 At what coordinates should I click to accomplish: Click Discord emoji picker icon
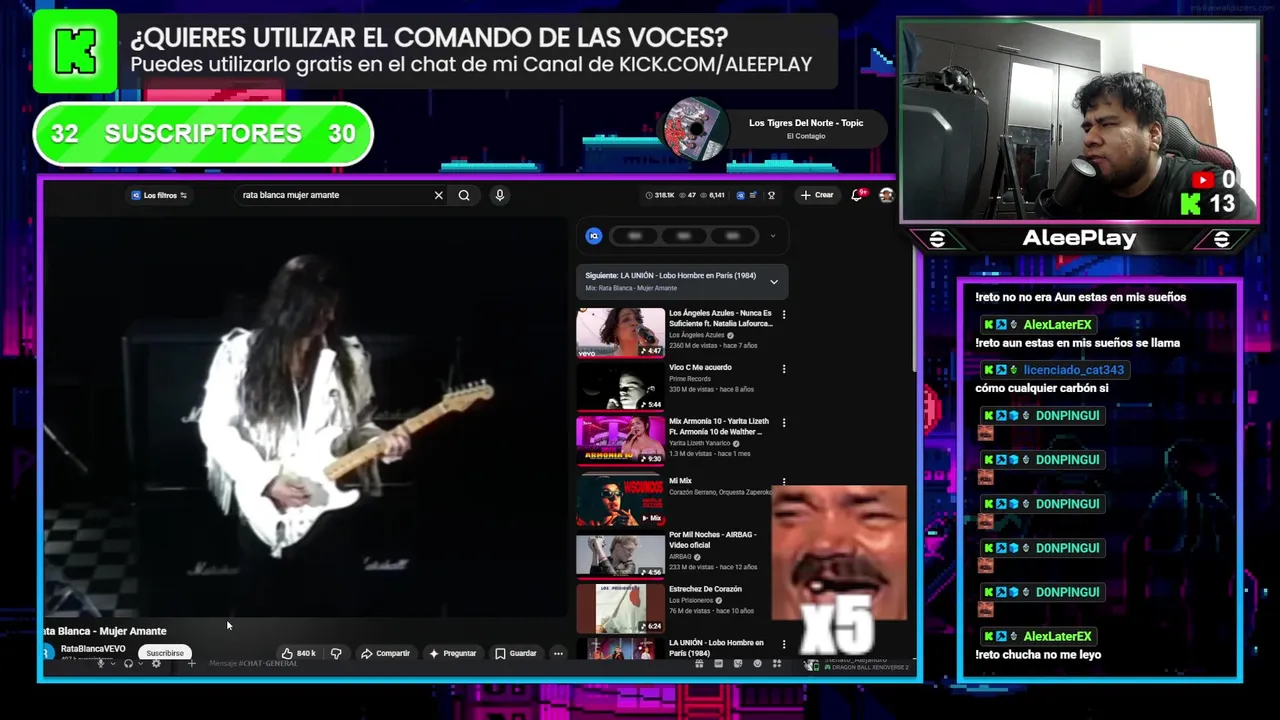click(757, 663)
